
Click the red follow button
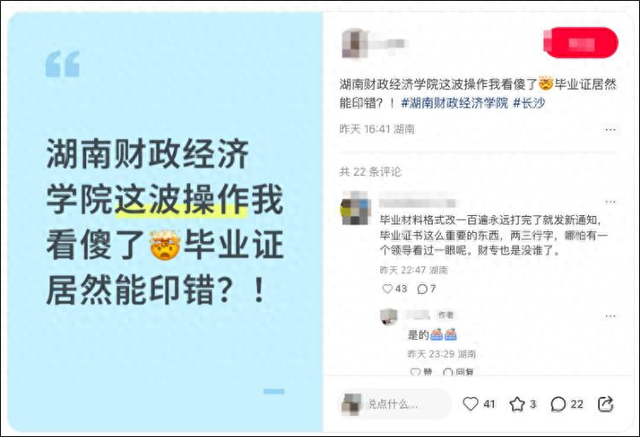coord(580,43)
